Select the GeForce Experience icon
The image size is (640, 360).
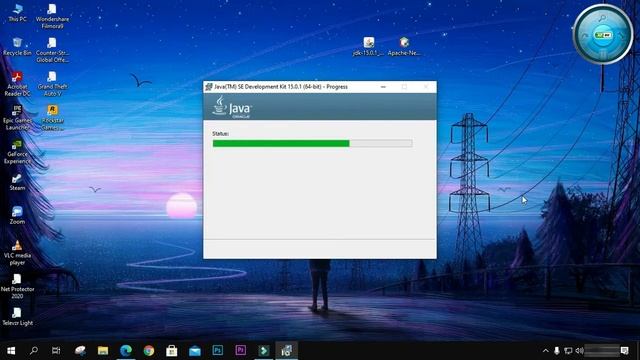coord(17,151)
